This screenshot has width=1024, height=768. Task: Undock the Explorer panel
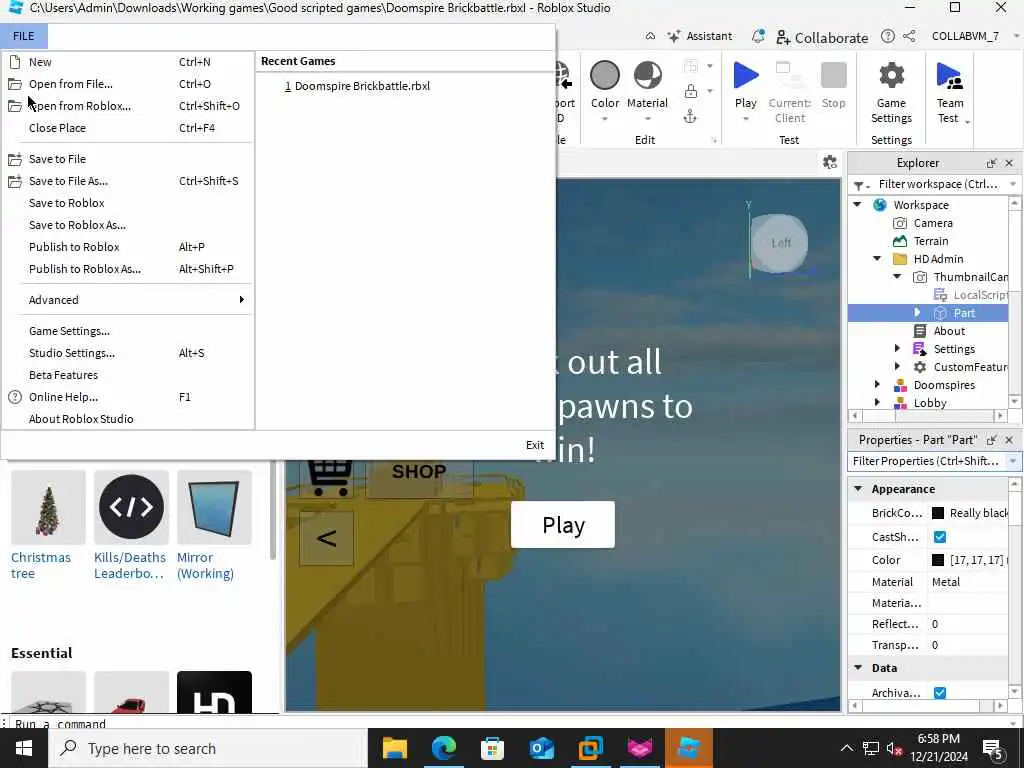tap(991, 163)
